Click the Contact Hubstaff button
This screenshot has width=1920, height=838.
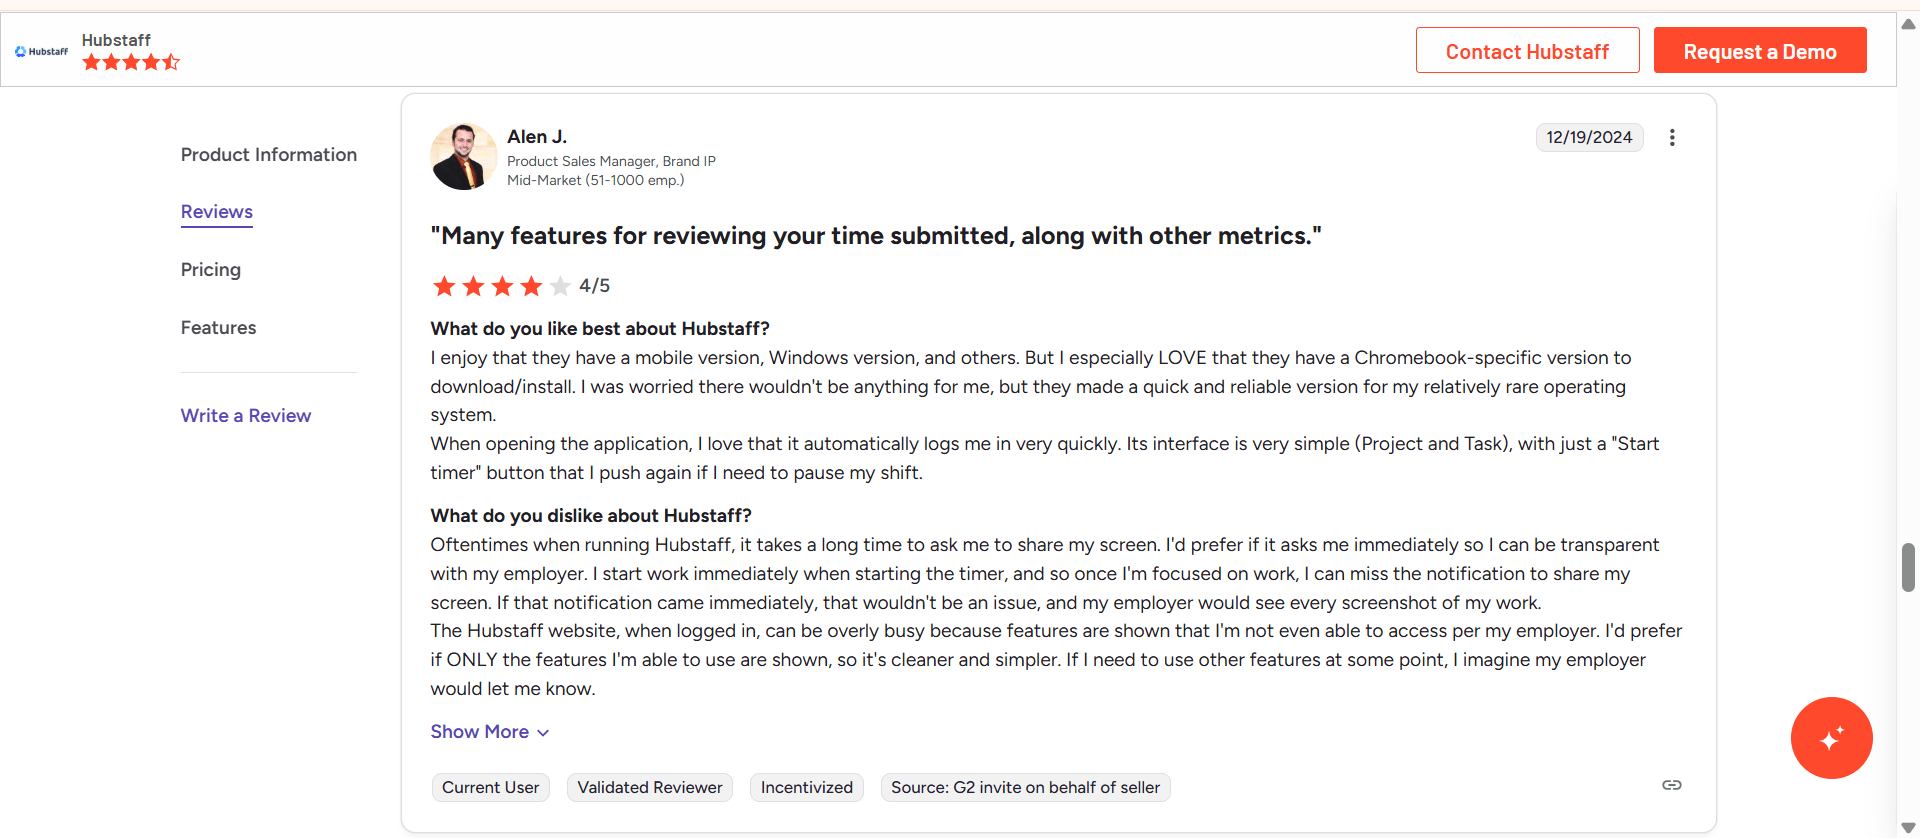point(1527,51)
